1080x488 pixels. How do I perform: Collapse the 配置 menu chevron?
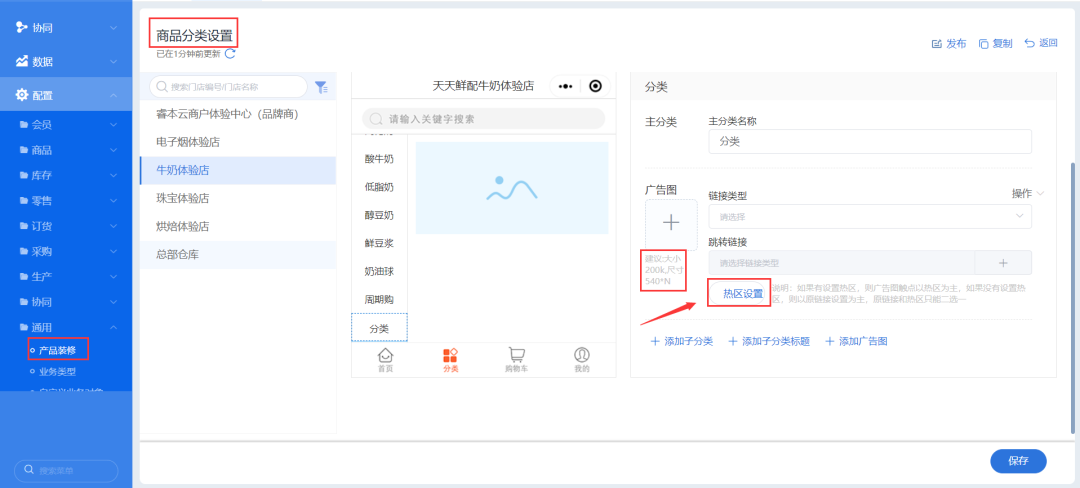pyautogui.click(x=114, y=95)
